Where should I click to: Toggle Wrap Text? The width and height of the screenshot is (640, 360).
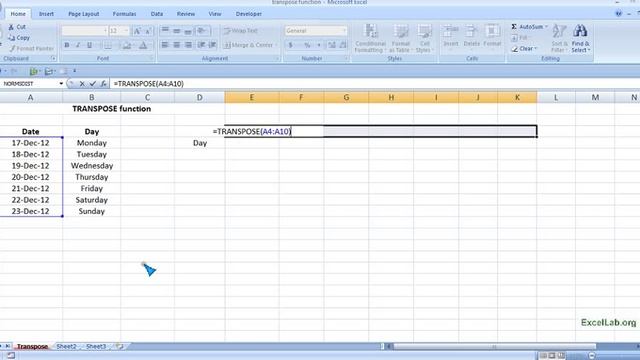coord(241,31)
